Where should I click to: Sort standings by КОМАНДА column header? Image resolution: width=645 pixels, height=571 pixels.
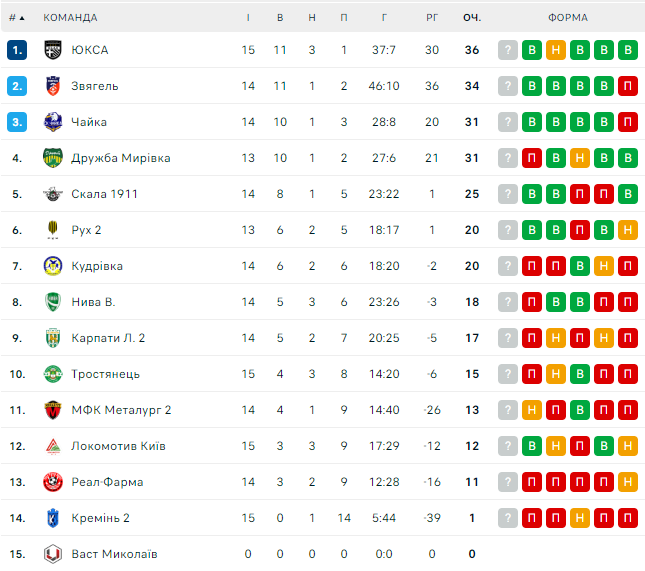(x=70, y=17)
